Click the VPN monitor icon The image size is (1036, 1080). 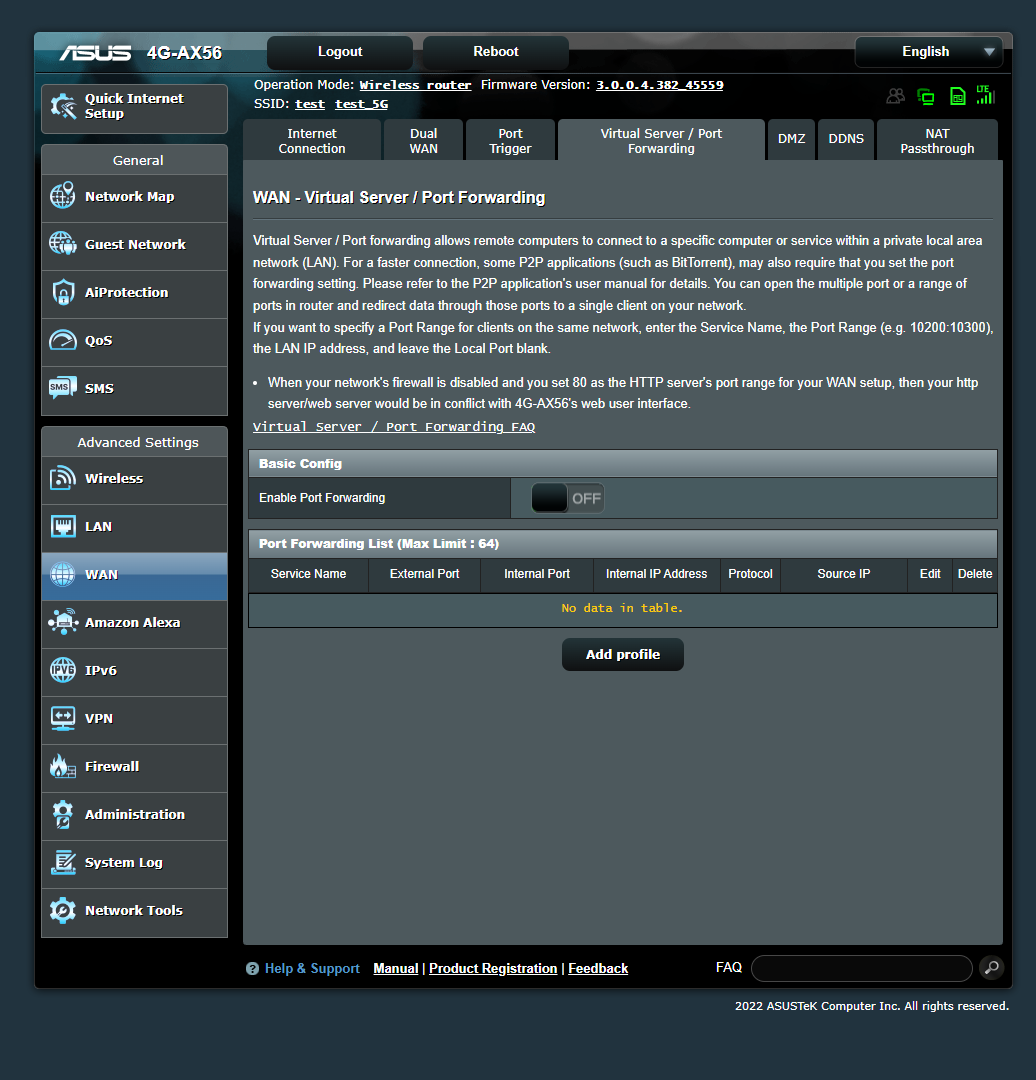point(63,718)
